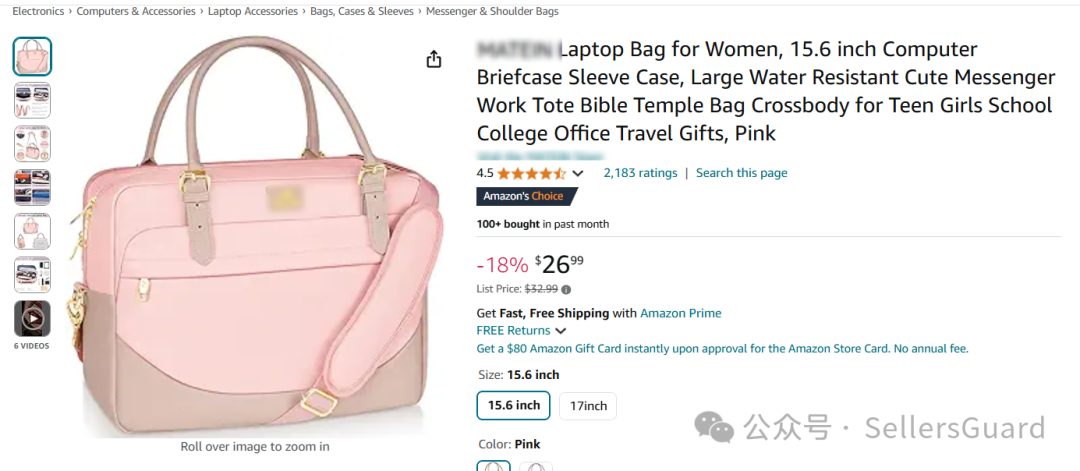
Task: Open the Amazon Prime link
Action: tap(680, 313)
